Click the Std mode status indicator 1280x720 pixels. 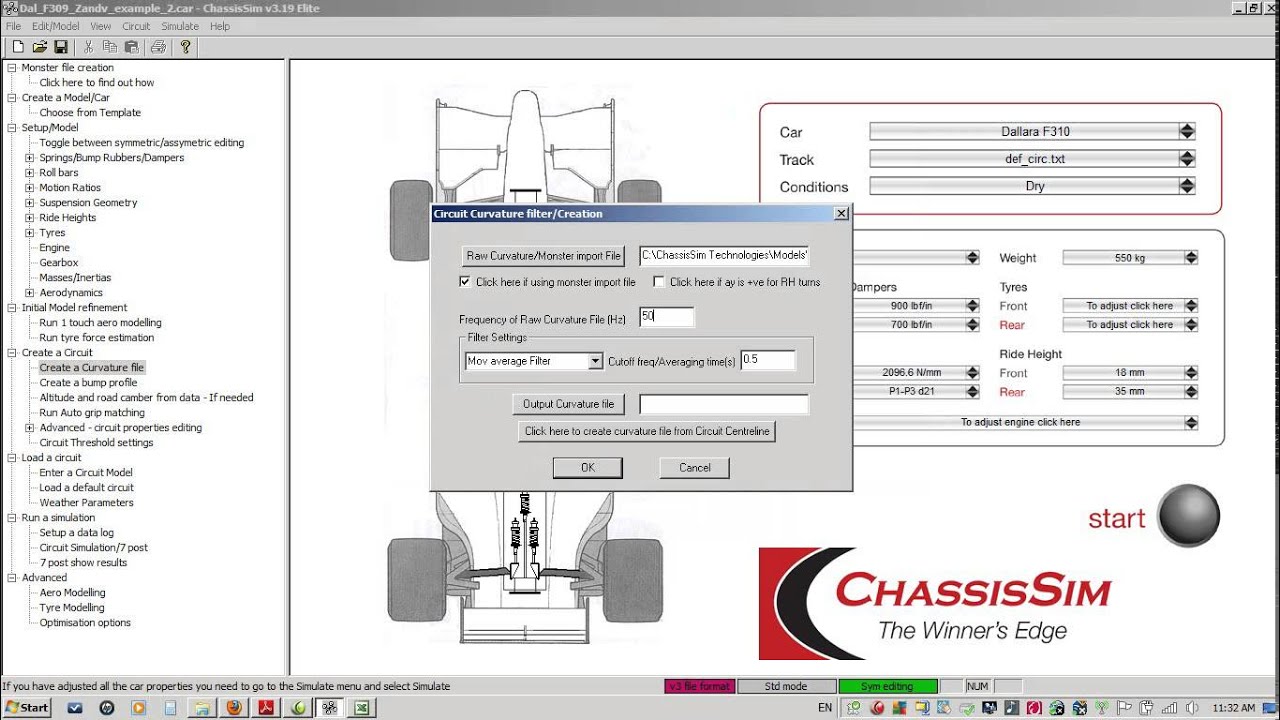(786, 686)
